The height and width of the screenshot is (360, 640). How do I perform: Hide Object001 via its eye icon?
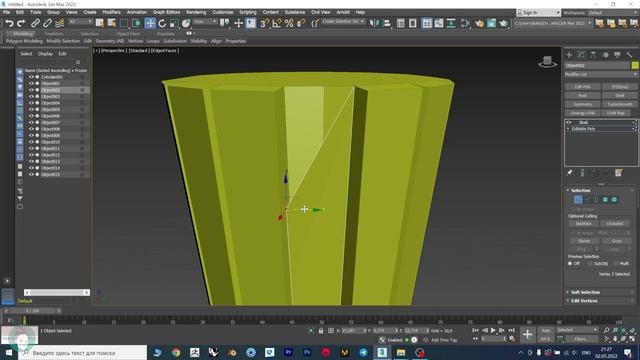31,83
